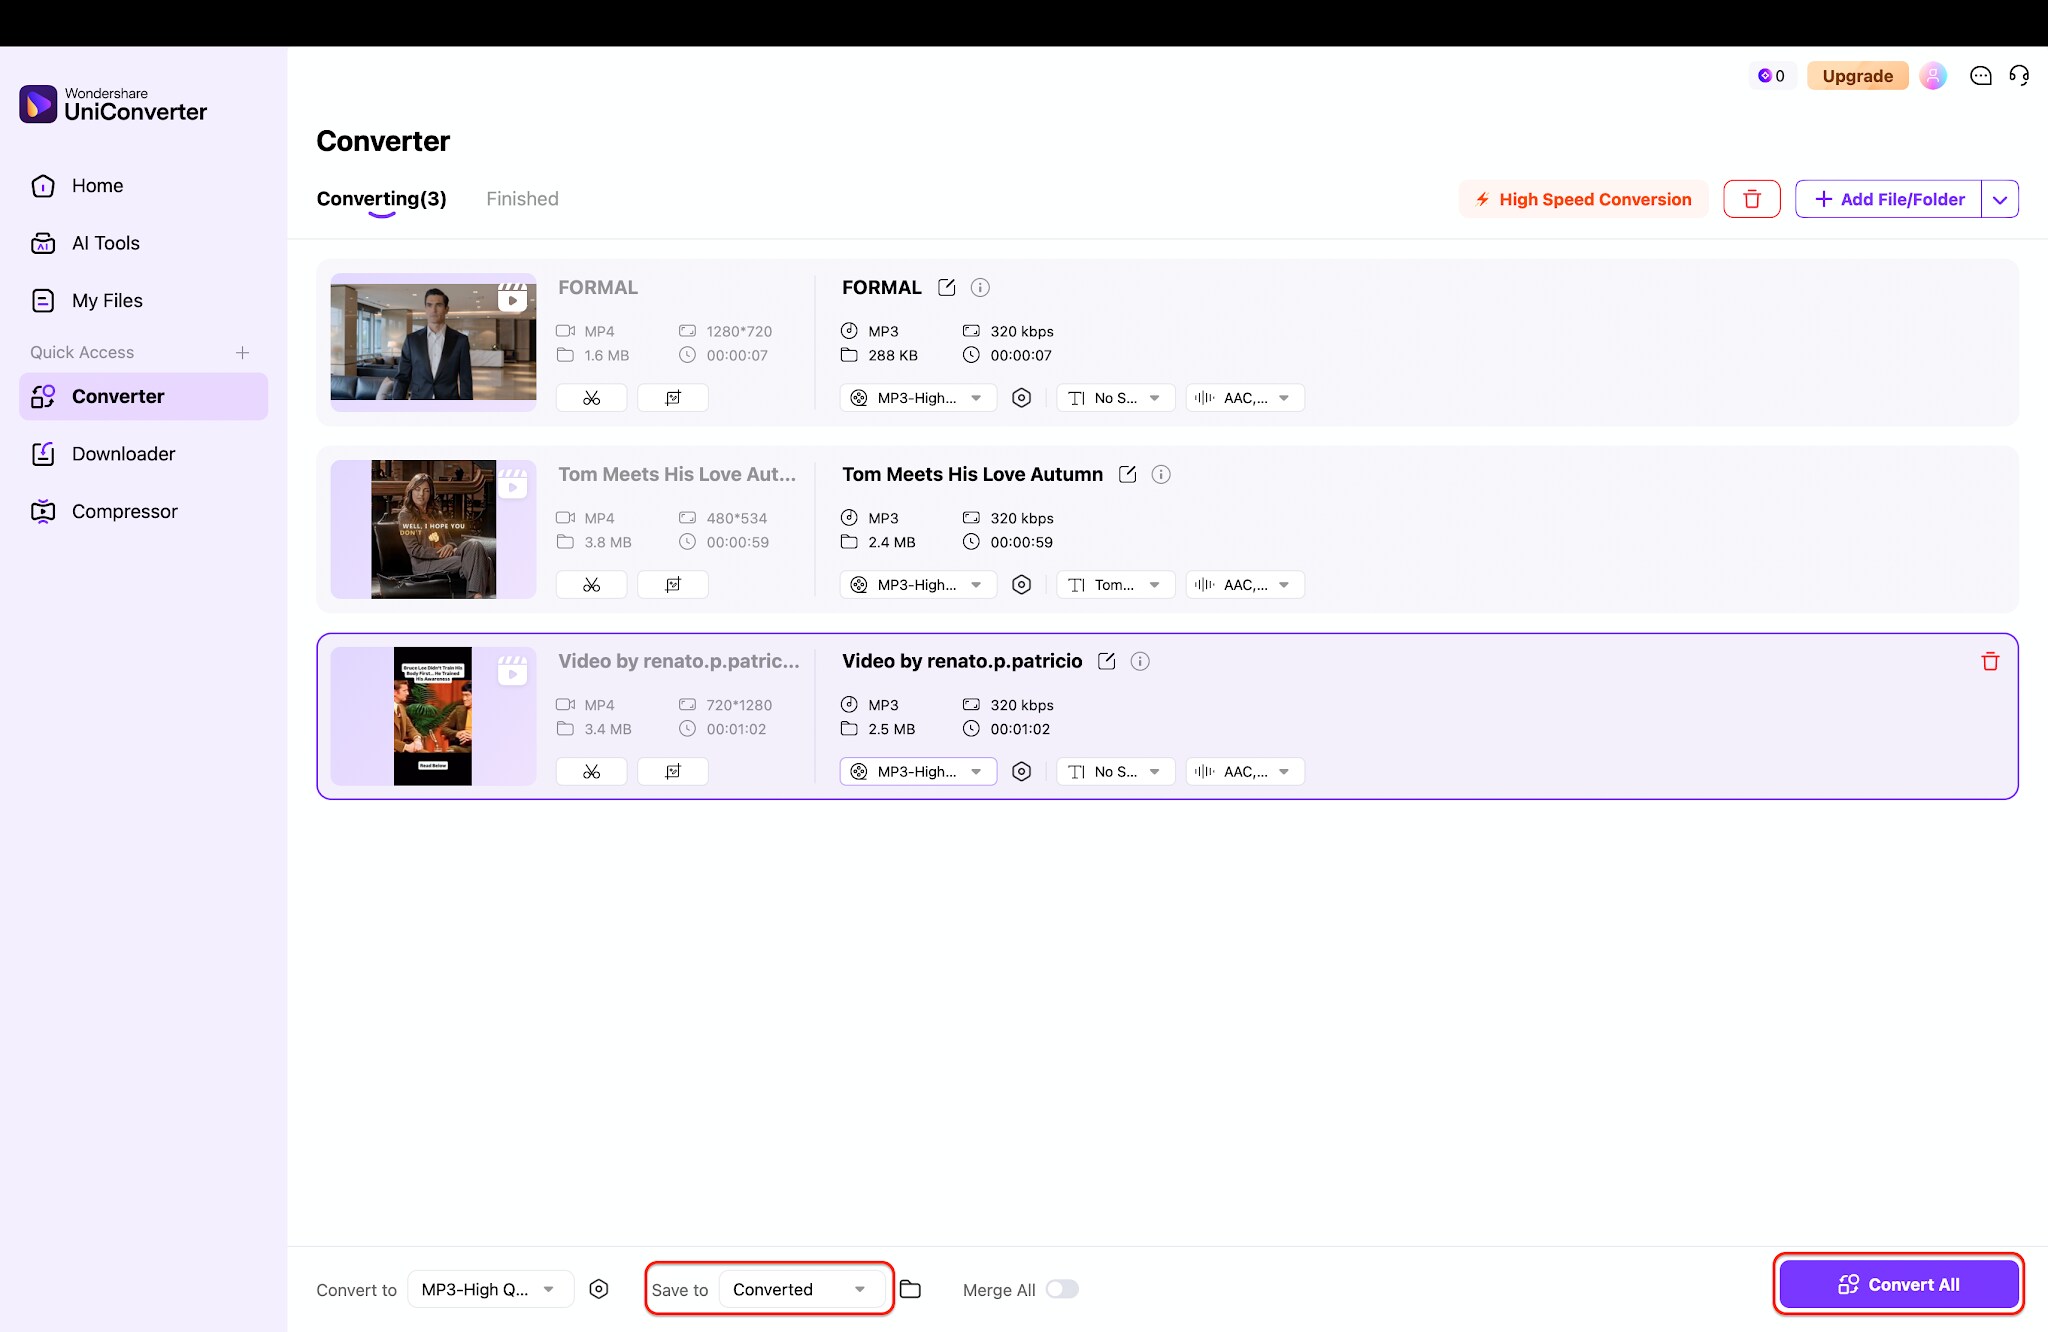Click the Tom Meets His Love Autumn thumbnail
Image resolution: width=2048 pixels, height=1332 pixels.
[x=433, y=529]
